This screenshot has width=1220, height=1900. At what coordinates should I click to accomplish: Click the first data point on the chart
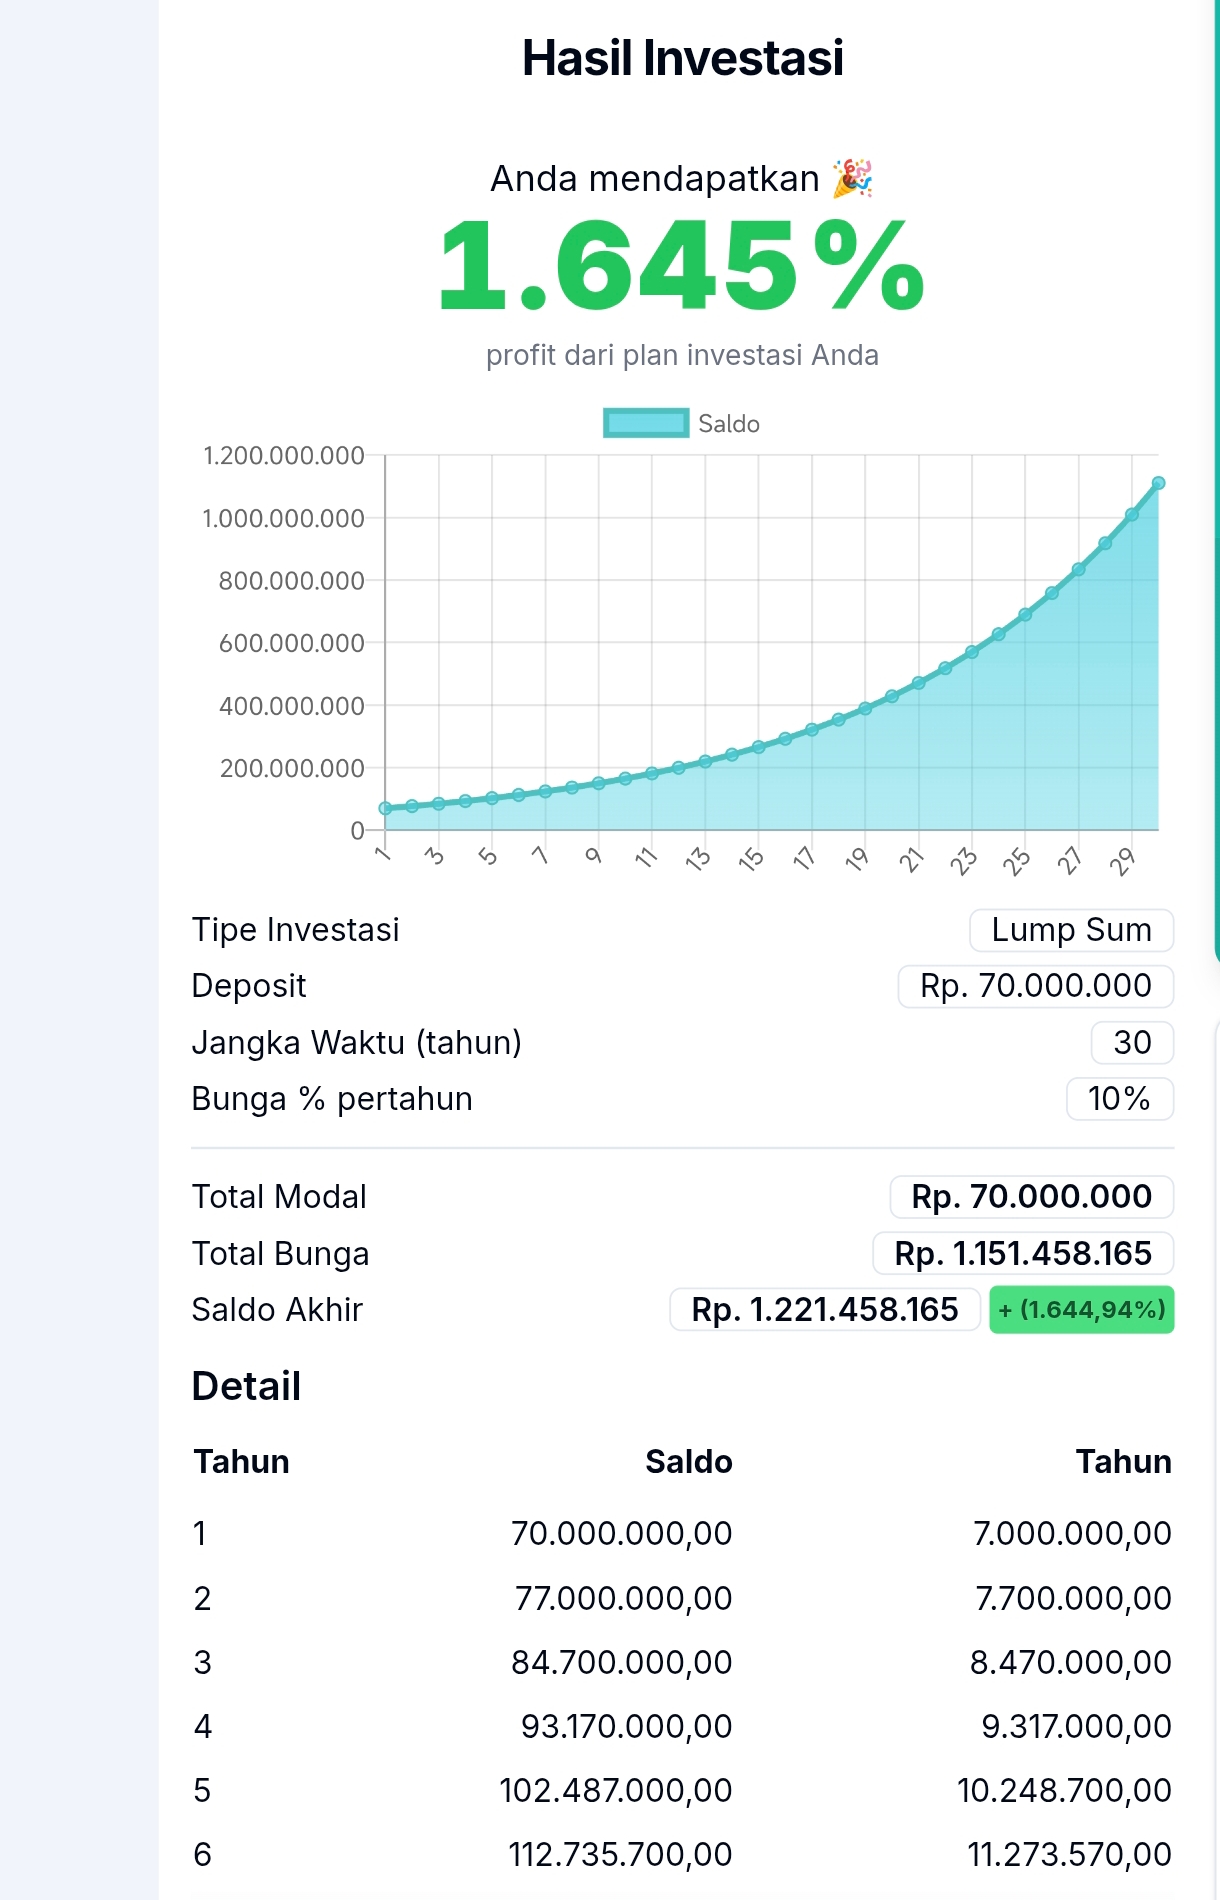(x=385, y=808)
